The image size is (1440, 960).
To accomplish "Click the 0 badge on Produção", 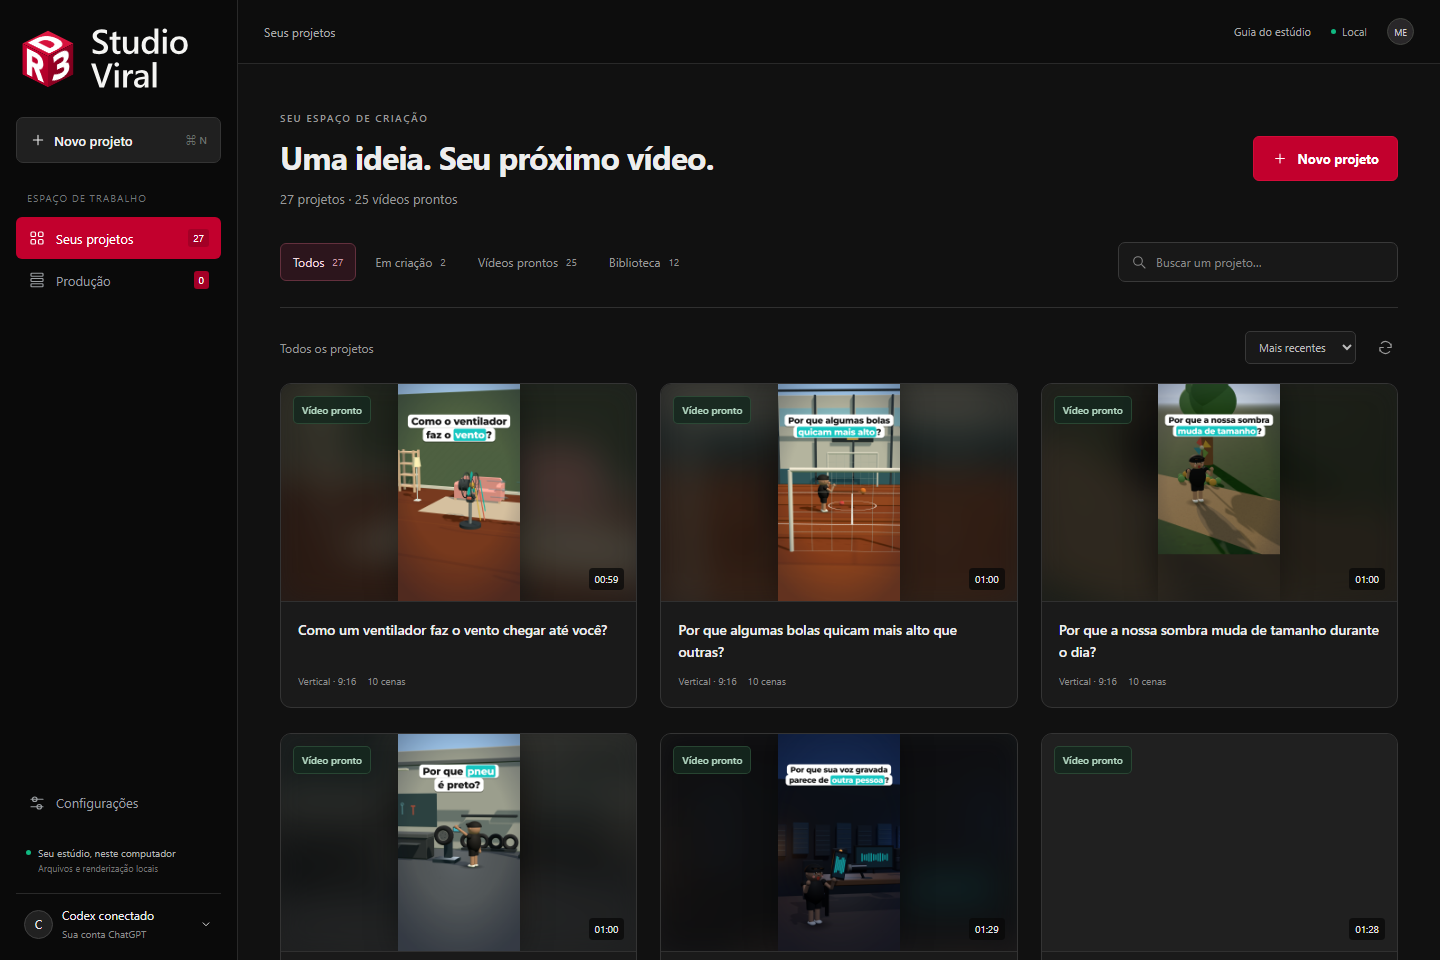I will pyautogui.click(x=201, y=280).
